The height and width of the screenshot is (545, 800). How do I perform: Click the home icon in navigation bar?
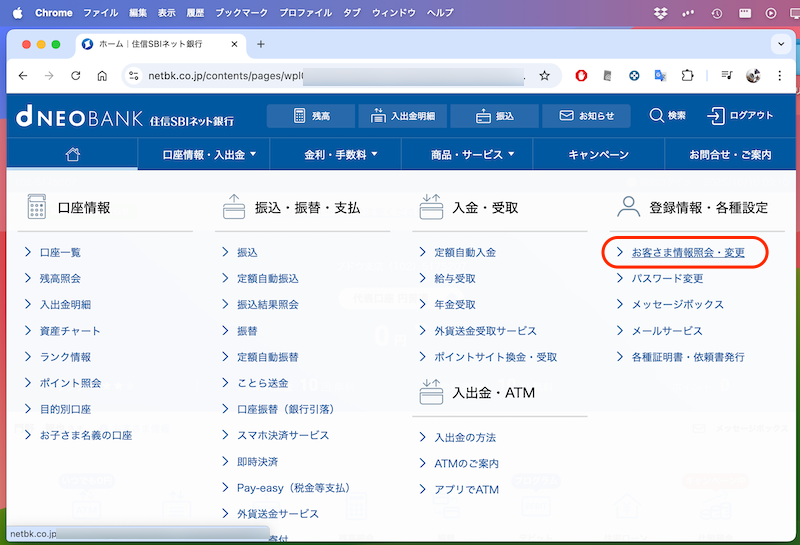[71, 155]
